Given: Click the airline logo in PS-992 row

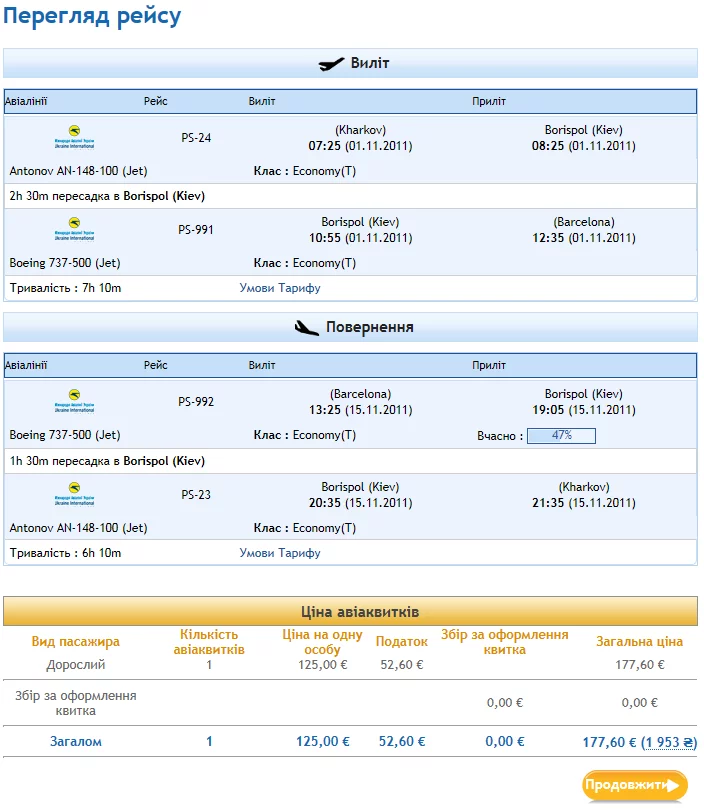Looking at the screenshot, I should pyautogui.click(x=74, y=401).
